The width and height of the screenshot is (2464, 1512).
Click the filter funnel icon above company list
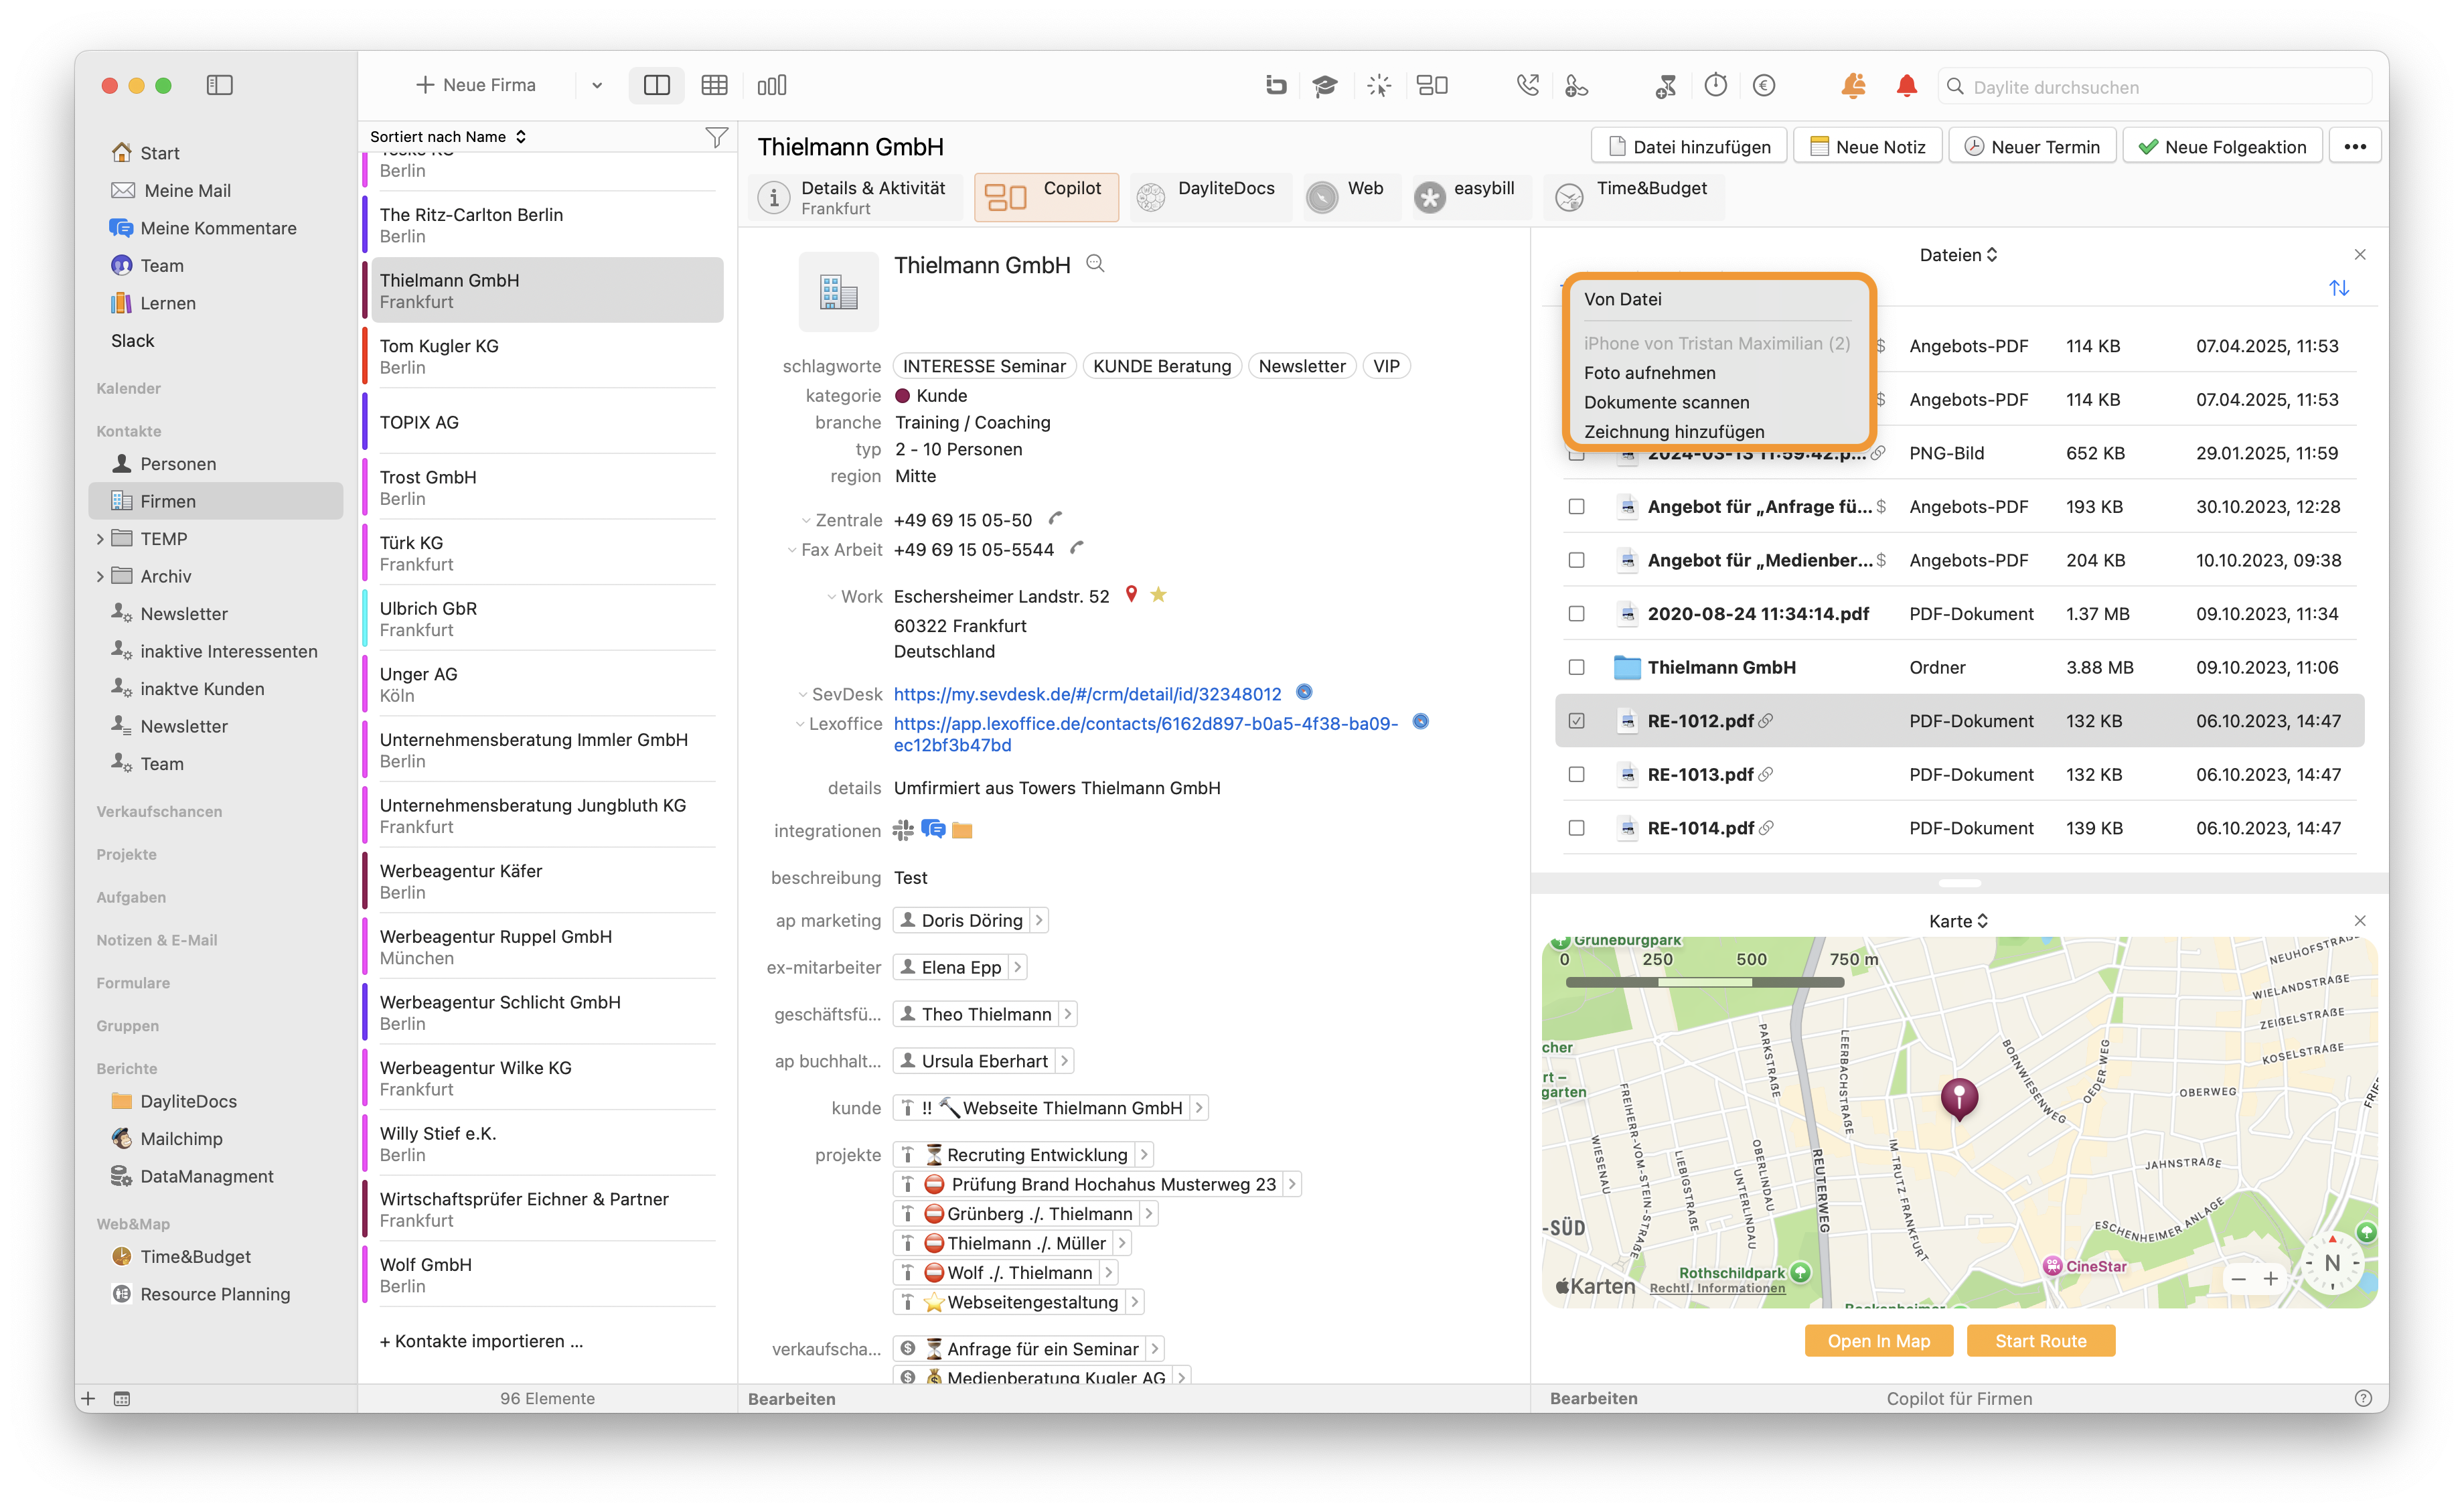pos(716,137)
